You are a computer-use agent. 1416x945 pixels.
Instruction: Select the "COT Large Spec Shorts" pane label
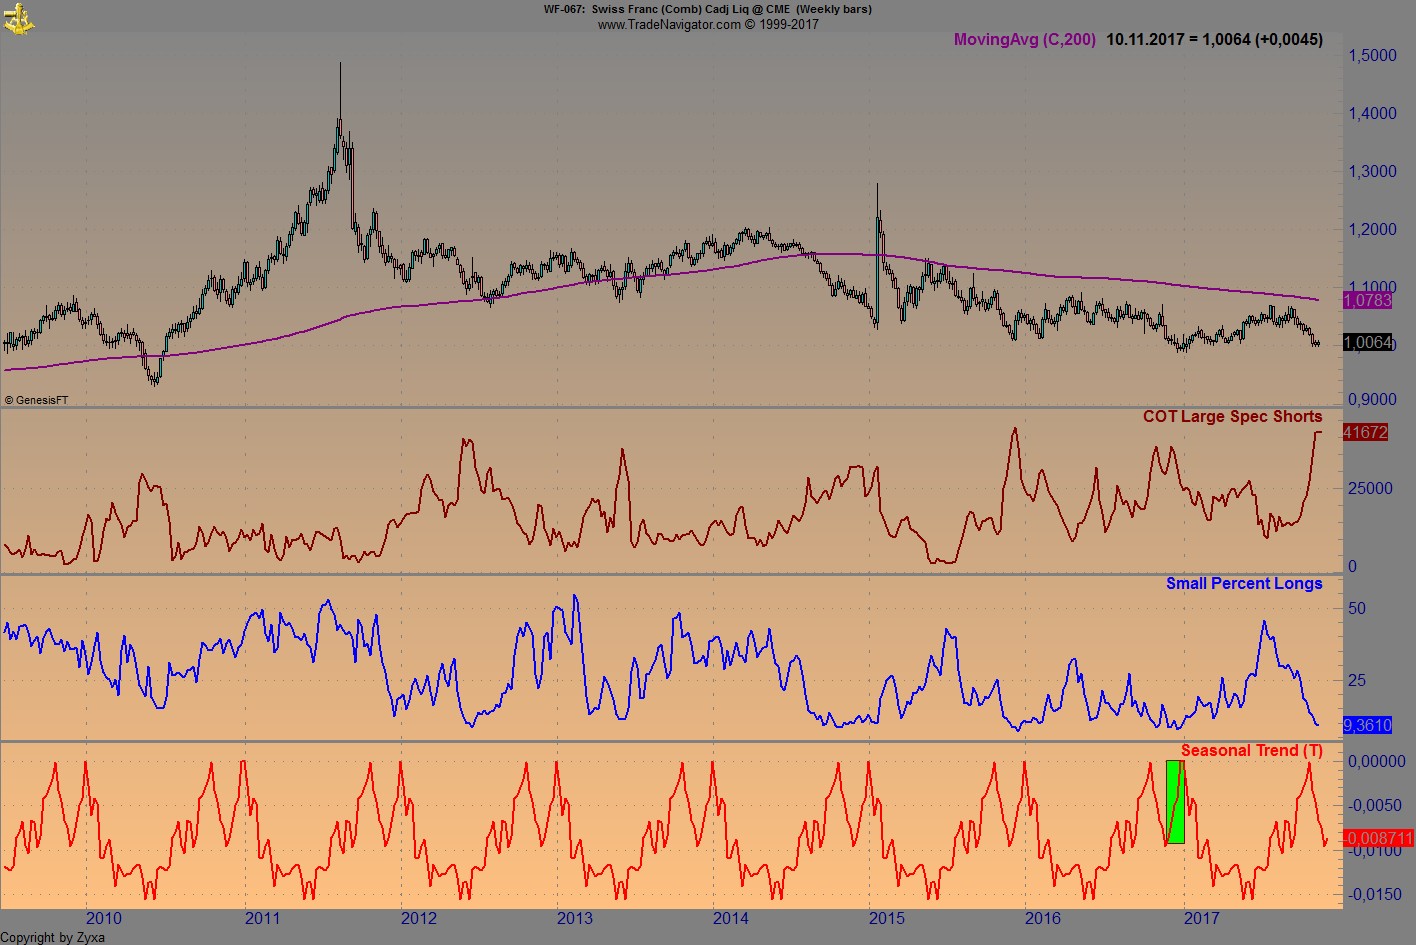click(1232, 417)
